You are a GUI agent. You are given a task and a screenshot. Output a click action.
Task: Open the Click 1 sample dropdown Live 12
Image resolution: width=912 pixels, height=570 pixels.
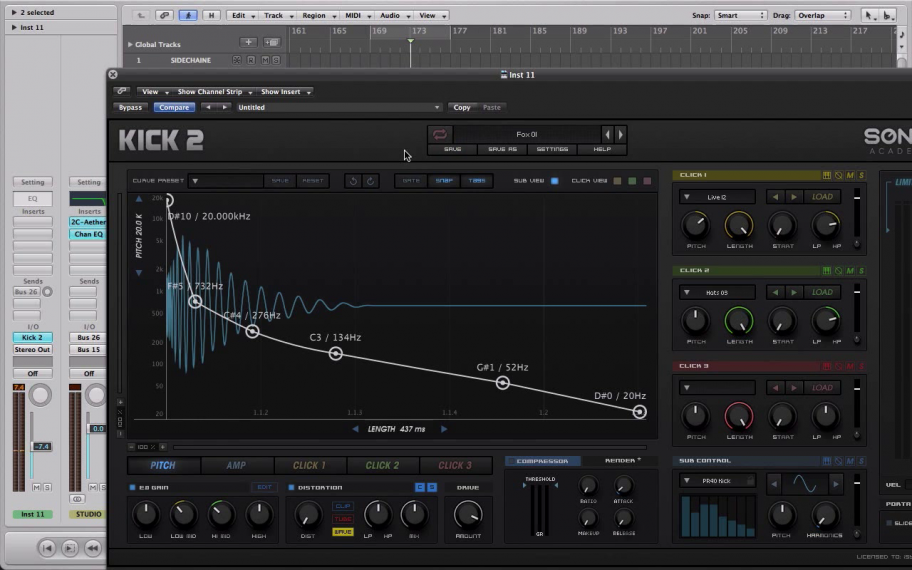[717, 197]
